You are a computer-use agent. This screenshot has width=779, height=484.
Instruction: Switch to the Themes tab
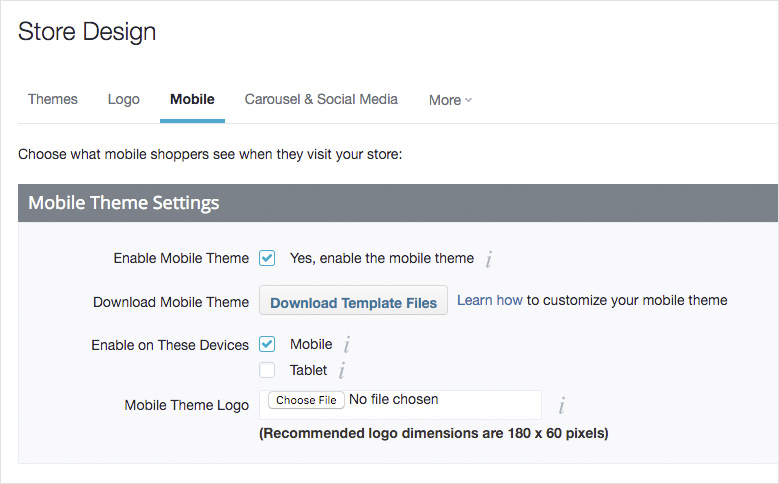pos(53,99)
